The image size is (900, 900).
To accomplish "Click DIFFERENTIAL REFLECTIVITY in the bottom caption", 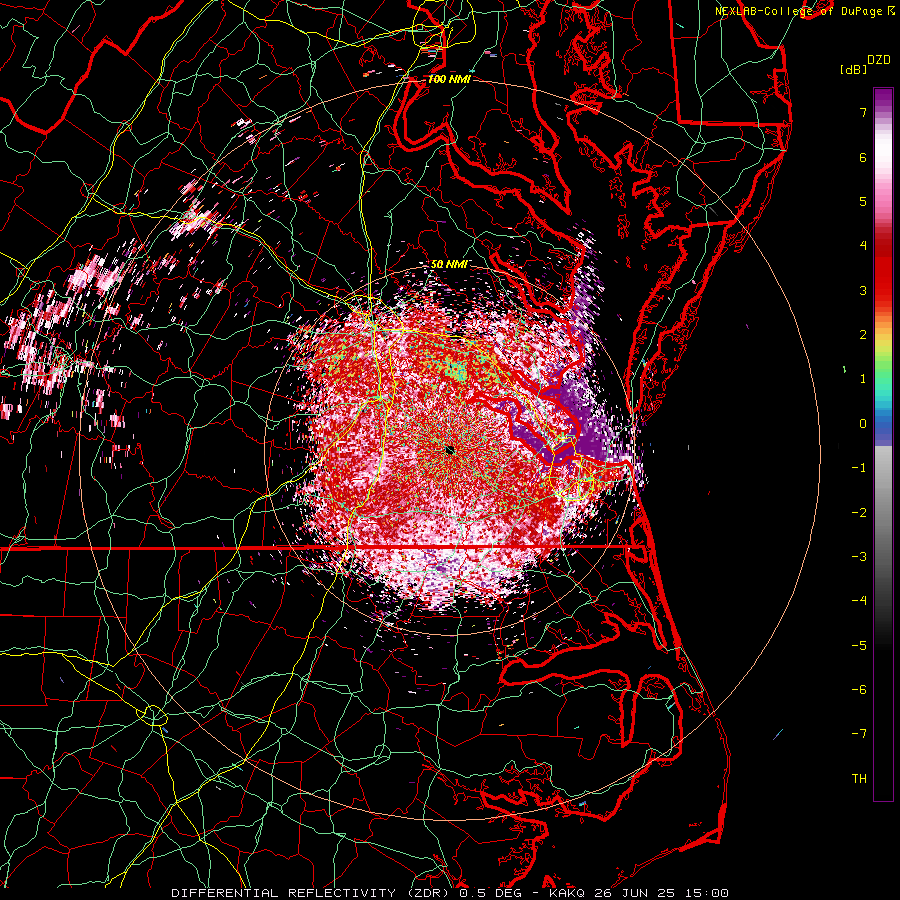I will (284, 893).
